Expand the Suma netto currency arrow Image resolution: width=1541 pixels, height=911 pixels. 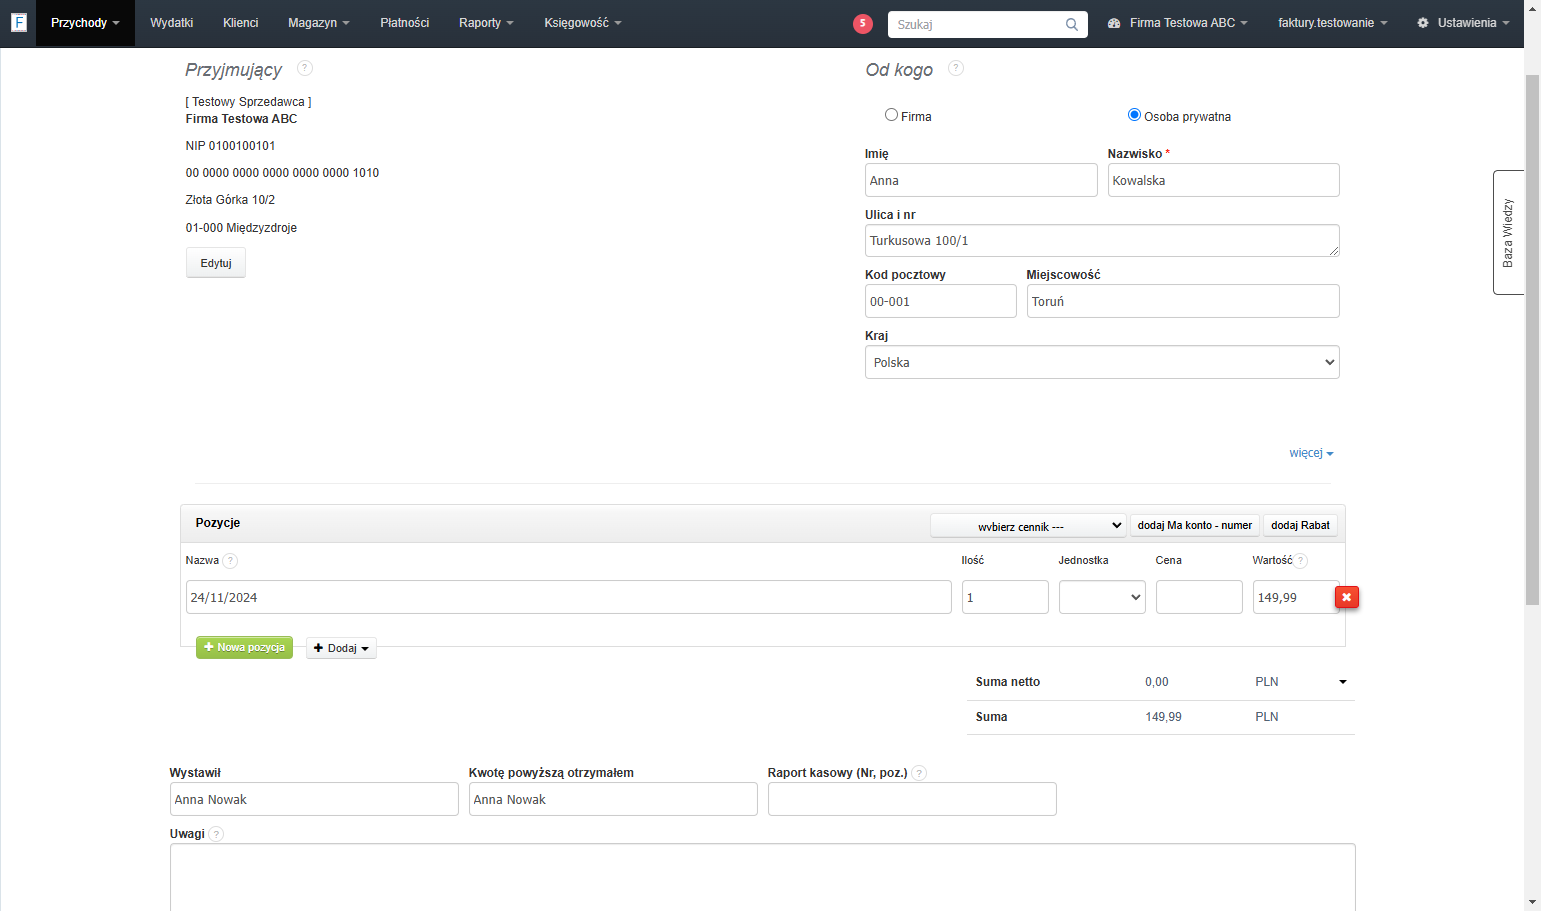(1343, 682)
